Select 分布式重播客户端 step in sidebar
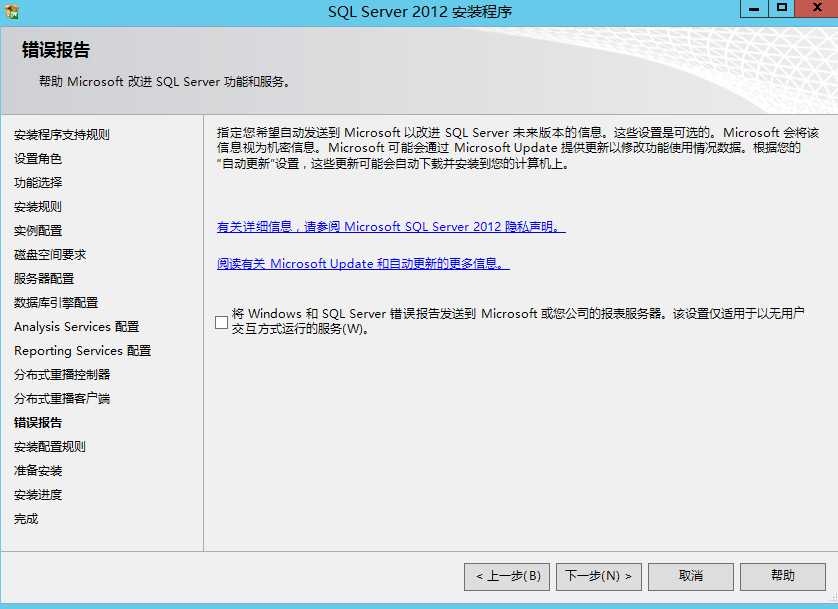The image size is (838, 609). click(62, 399)
